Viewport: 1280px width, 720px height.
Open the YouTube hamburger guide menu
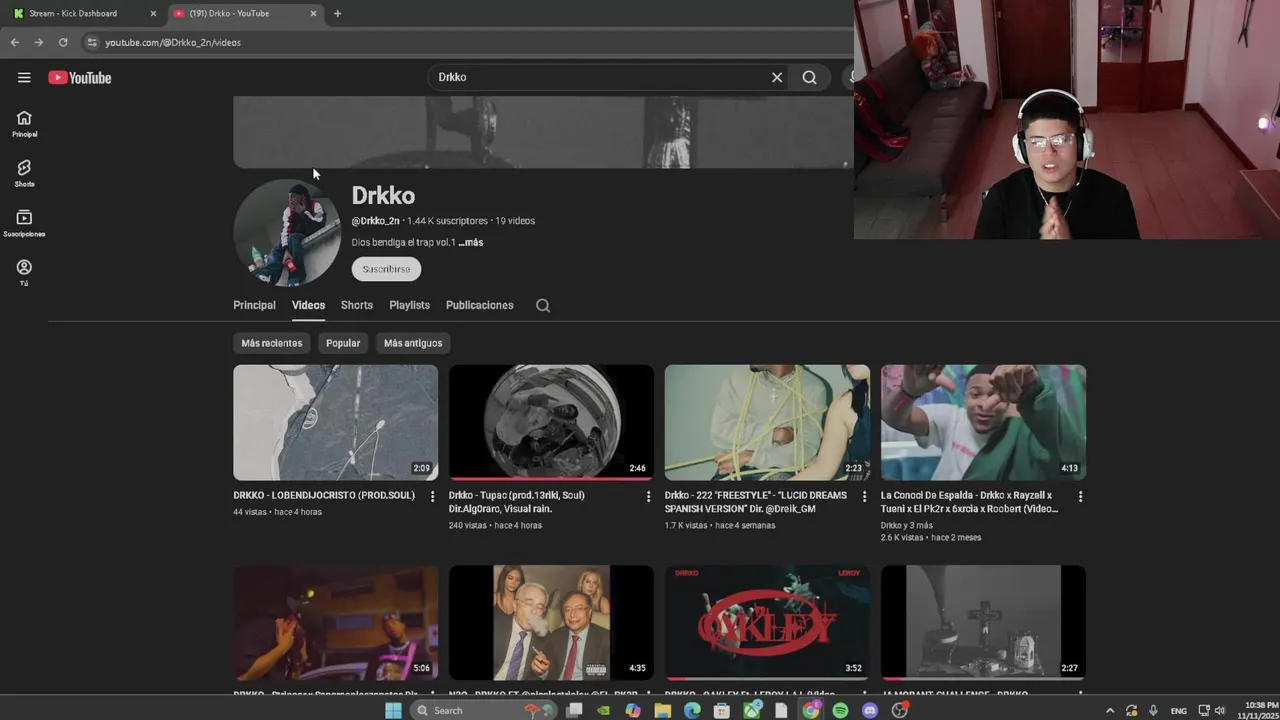point(24,77)
